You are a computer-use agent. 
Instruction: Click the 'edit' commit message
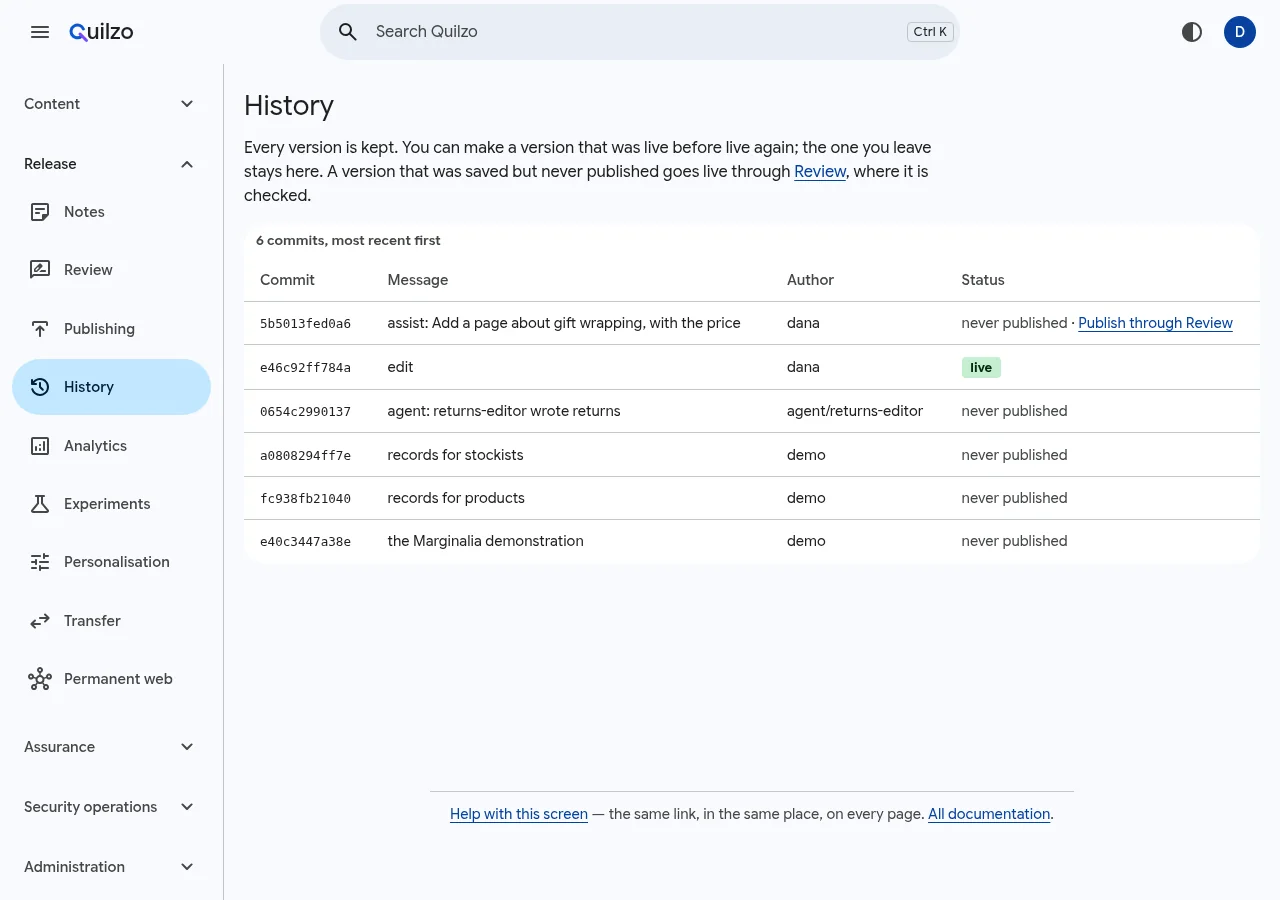[x=400, y=367]
